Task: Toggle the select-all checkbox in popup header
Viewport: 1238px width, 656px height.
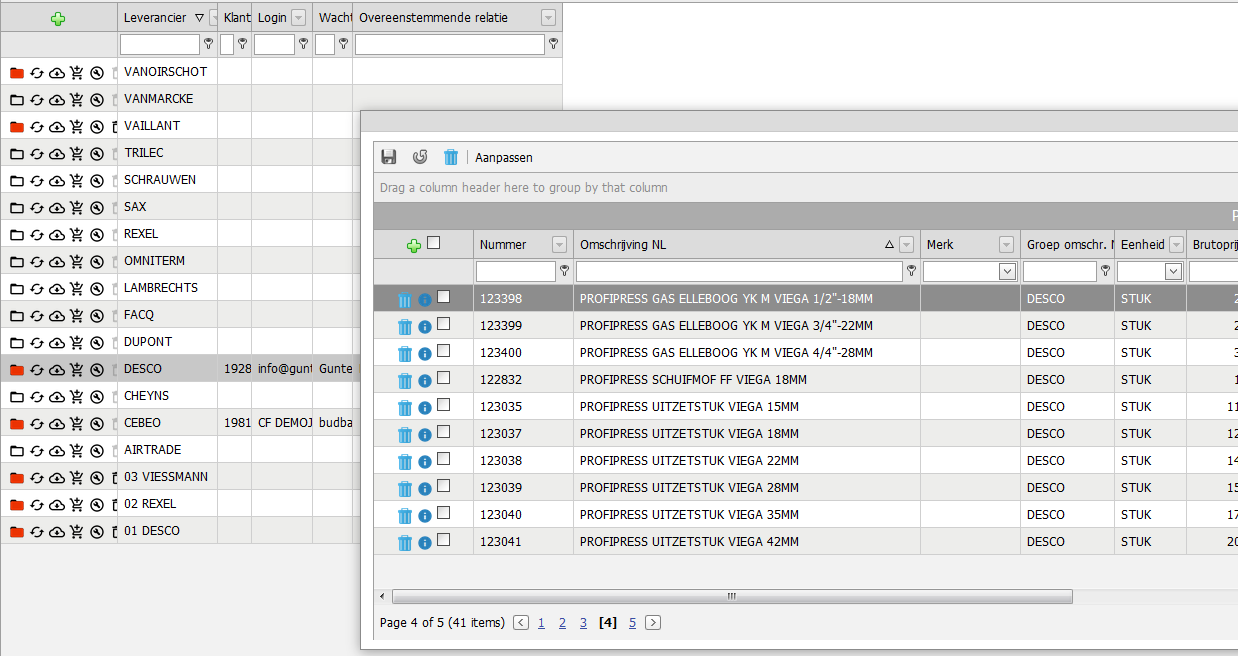Action: click(x=434, y=242)
